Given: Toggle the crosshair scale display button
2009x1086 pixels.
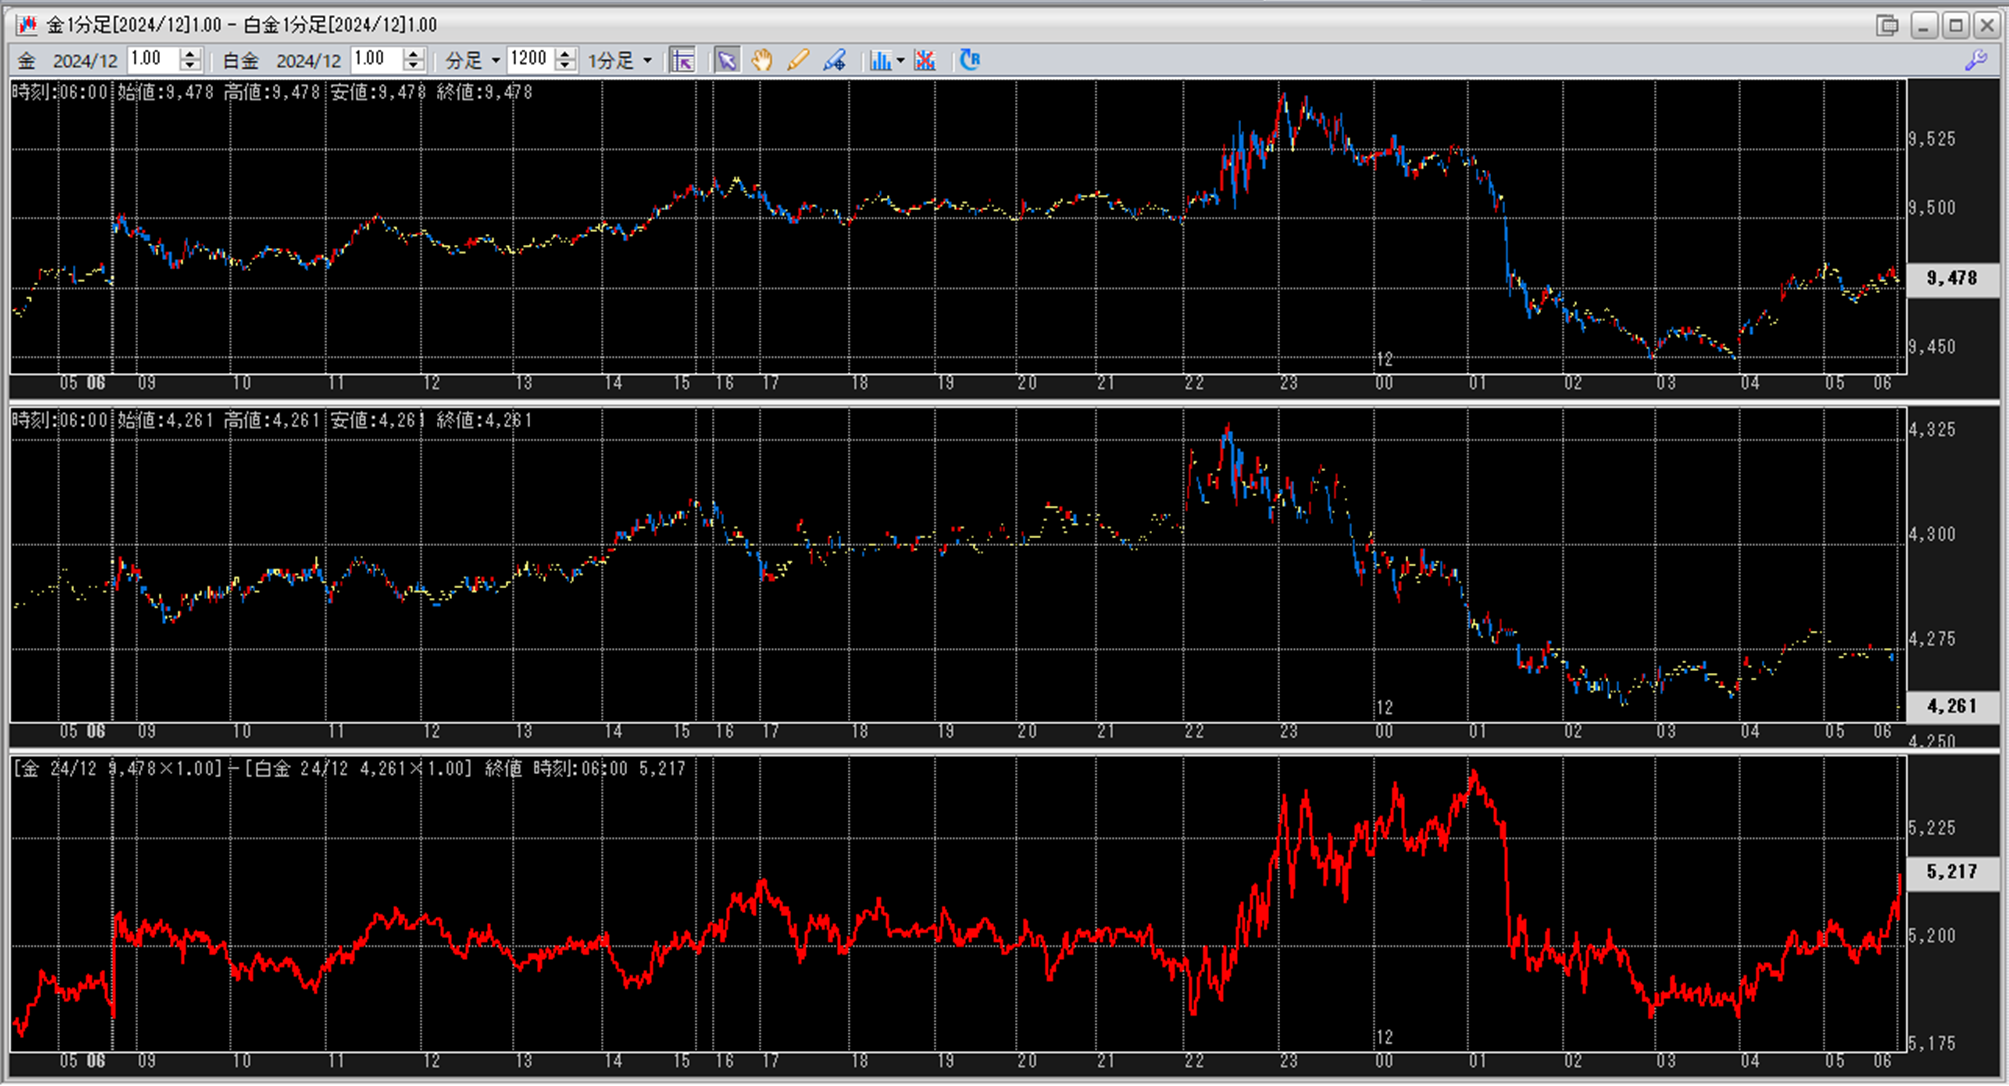Looking at the screenshot, I should [x=682, y=60].
